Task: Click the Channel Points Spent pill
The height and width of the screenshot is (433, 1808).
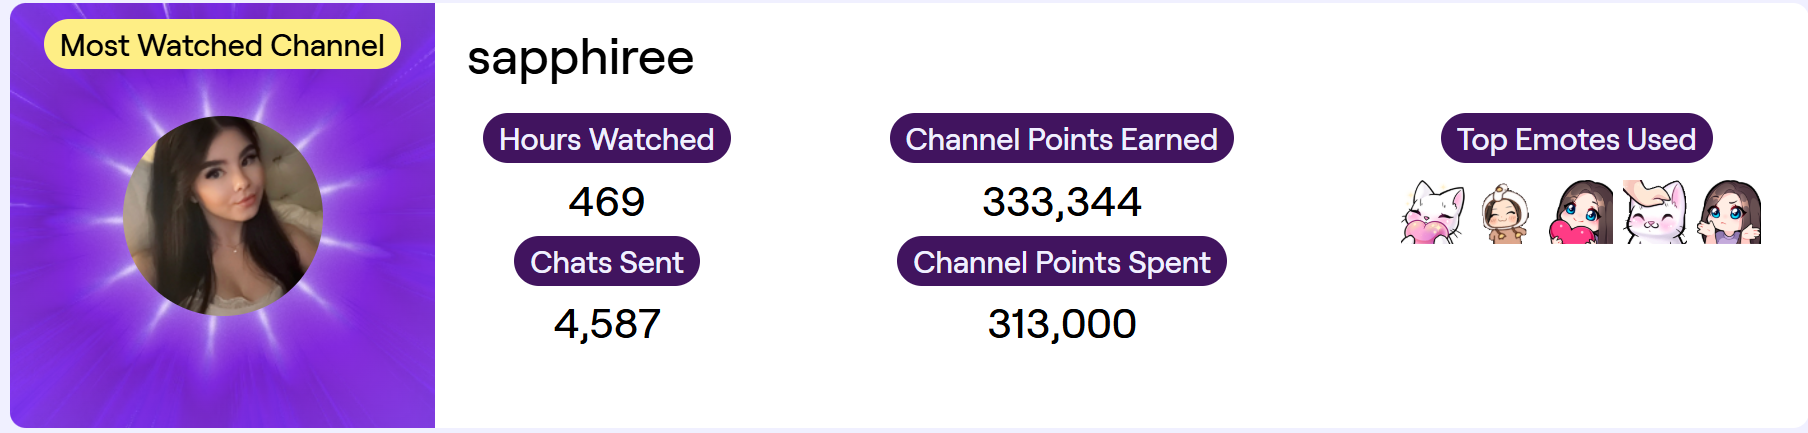Action: coord(1061,262)
